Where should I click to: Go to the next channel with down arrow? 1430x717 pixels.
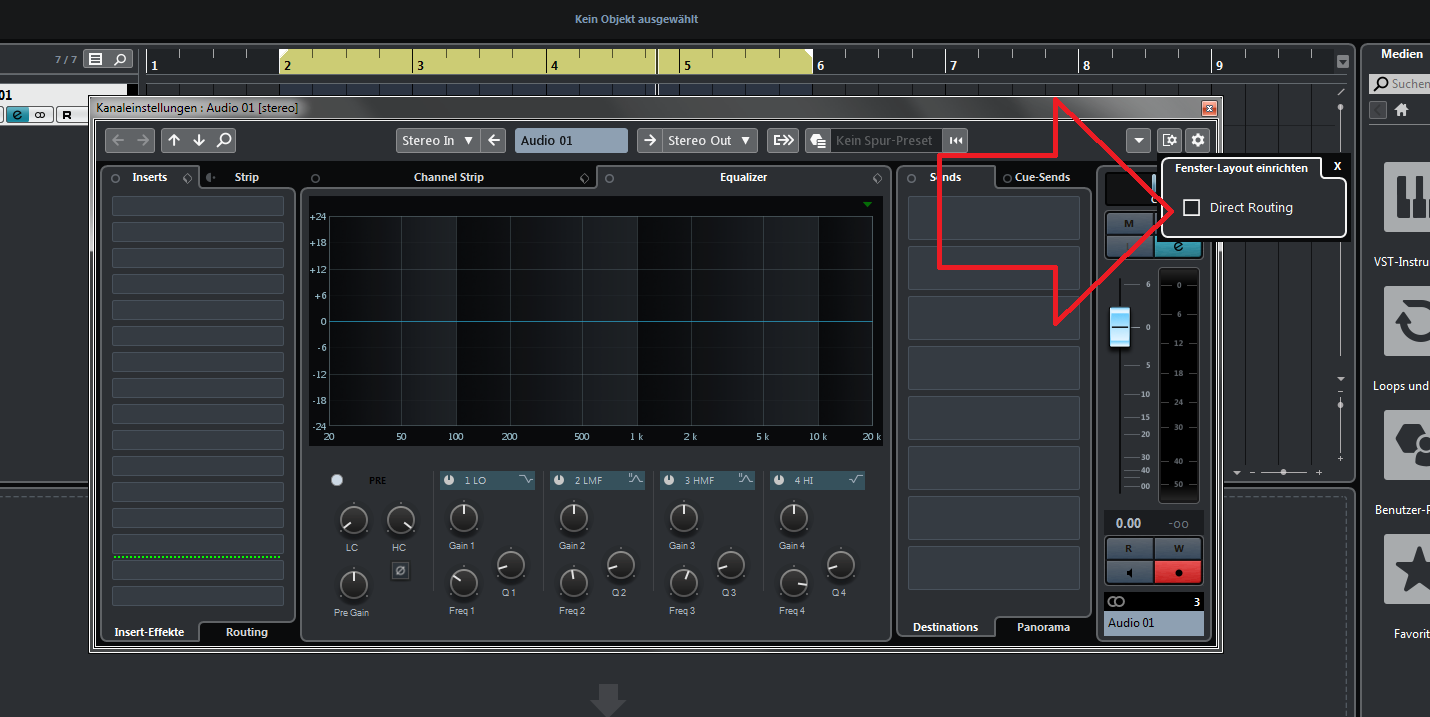(199, 141)
